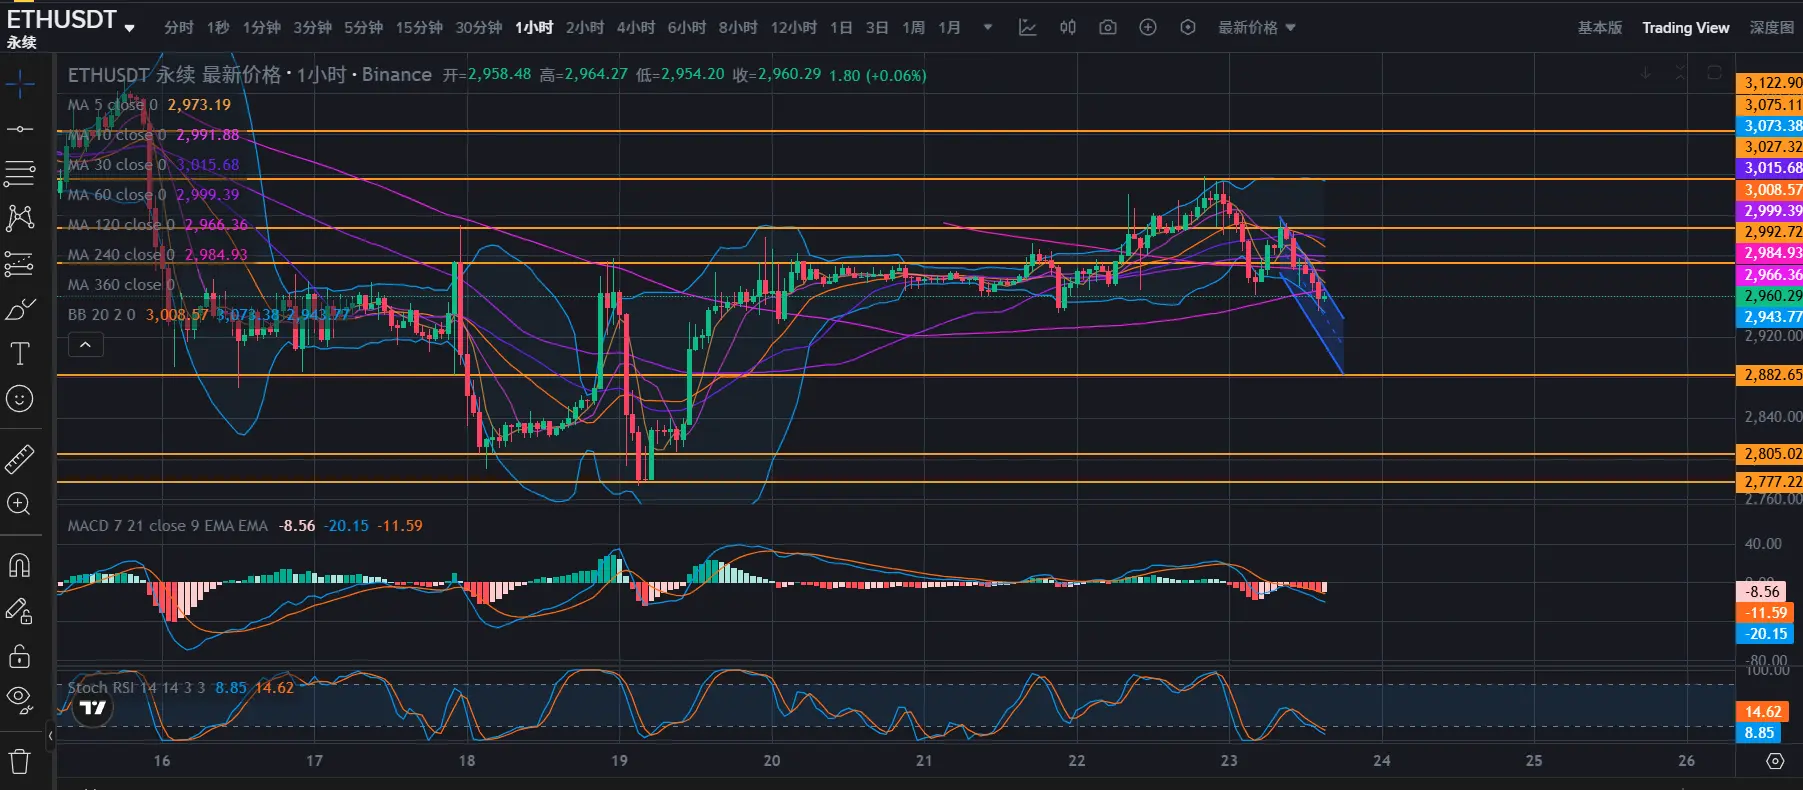Click the ETHUSDT 永续 chart title legend
1803x790 pixels.
pyautogui.click(x=250, y=75)
